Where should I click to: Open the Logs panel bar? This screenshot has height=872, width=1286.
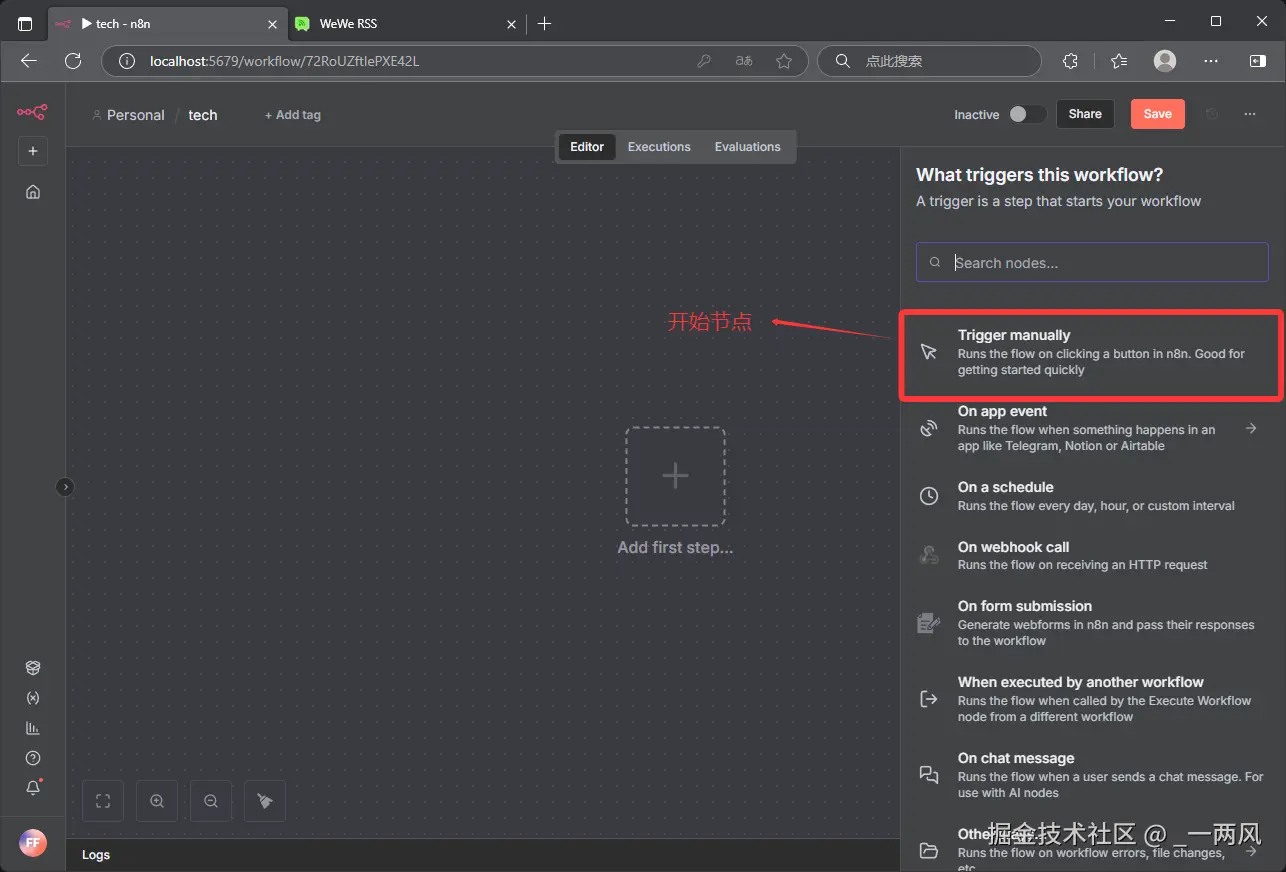click(483, 855)
